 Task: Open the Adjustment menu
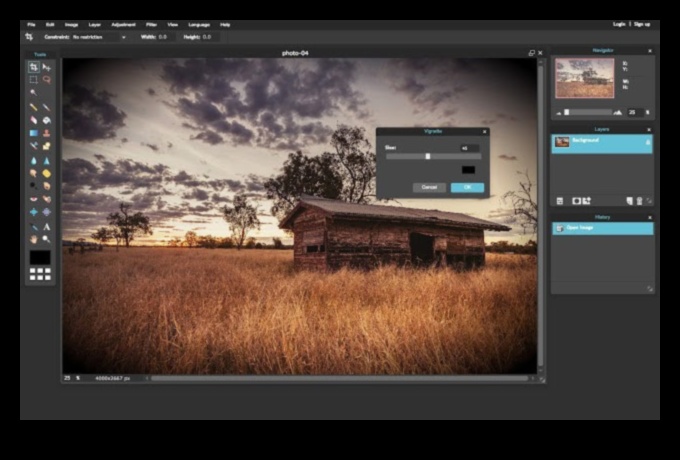[124, 24]
